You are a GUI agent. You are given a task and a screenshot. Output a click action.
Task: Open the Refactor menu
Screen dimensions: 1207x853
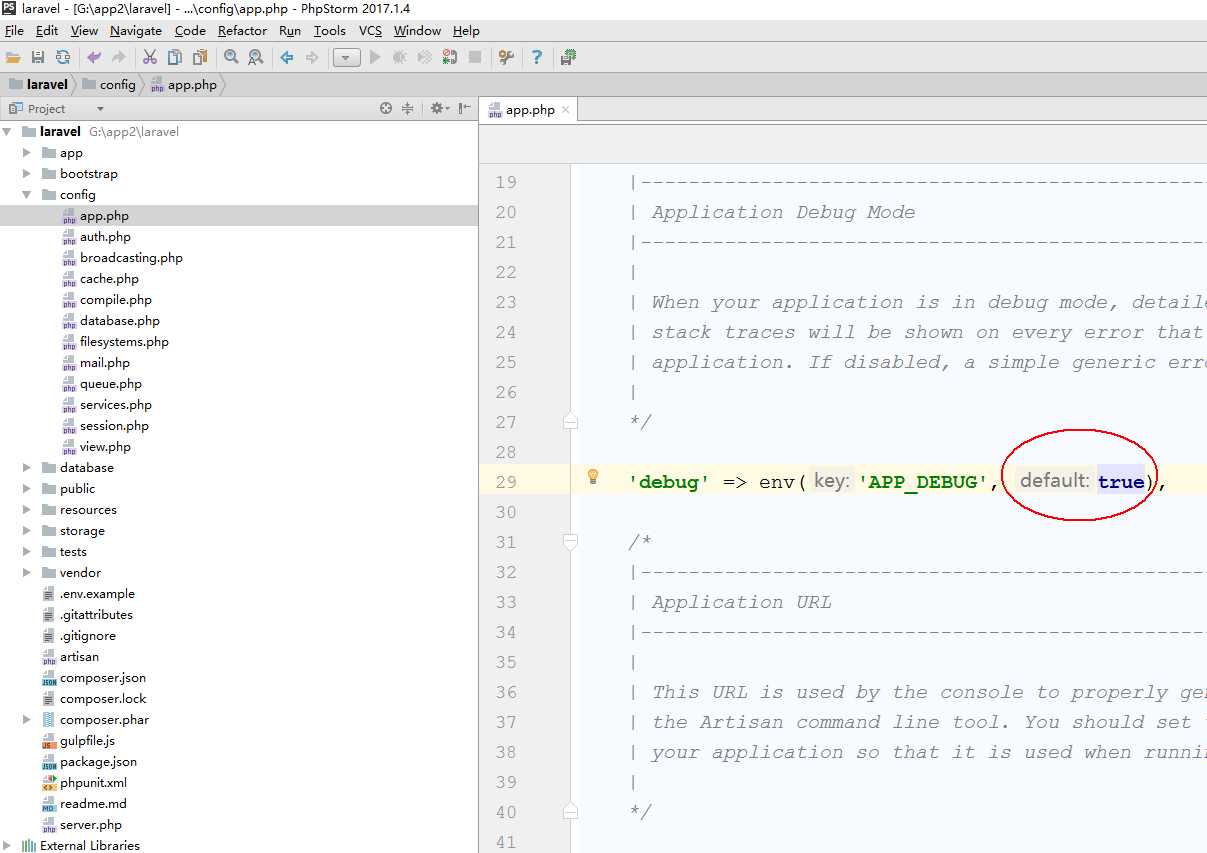242,31
